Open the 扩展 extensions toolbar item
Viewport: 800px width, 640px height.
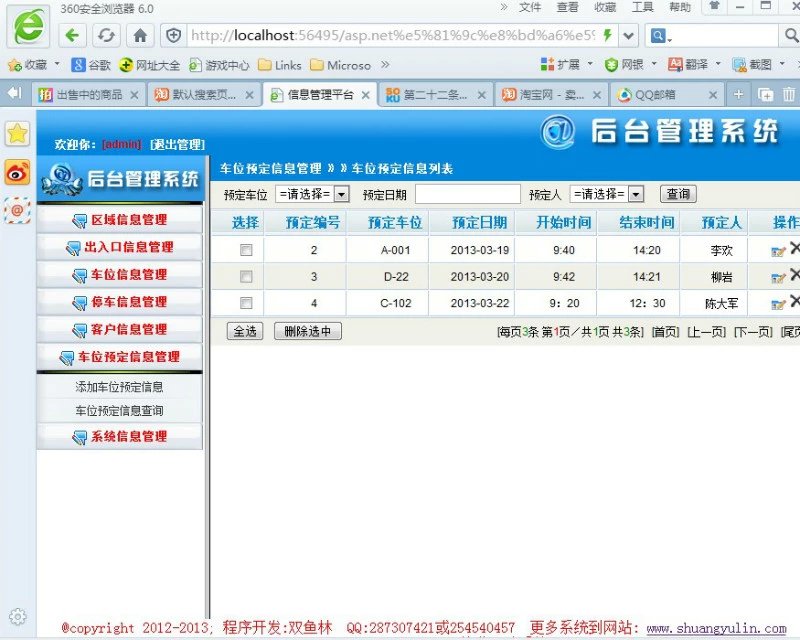561,64
